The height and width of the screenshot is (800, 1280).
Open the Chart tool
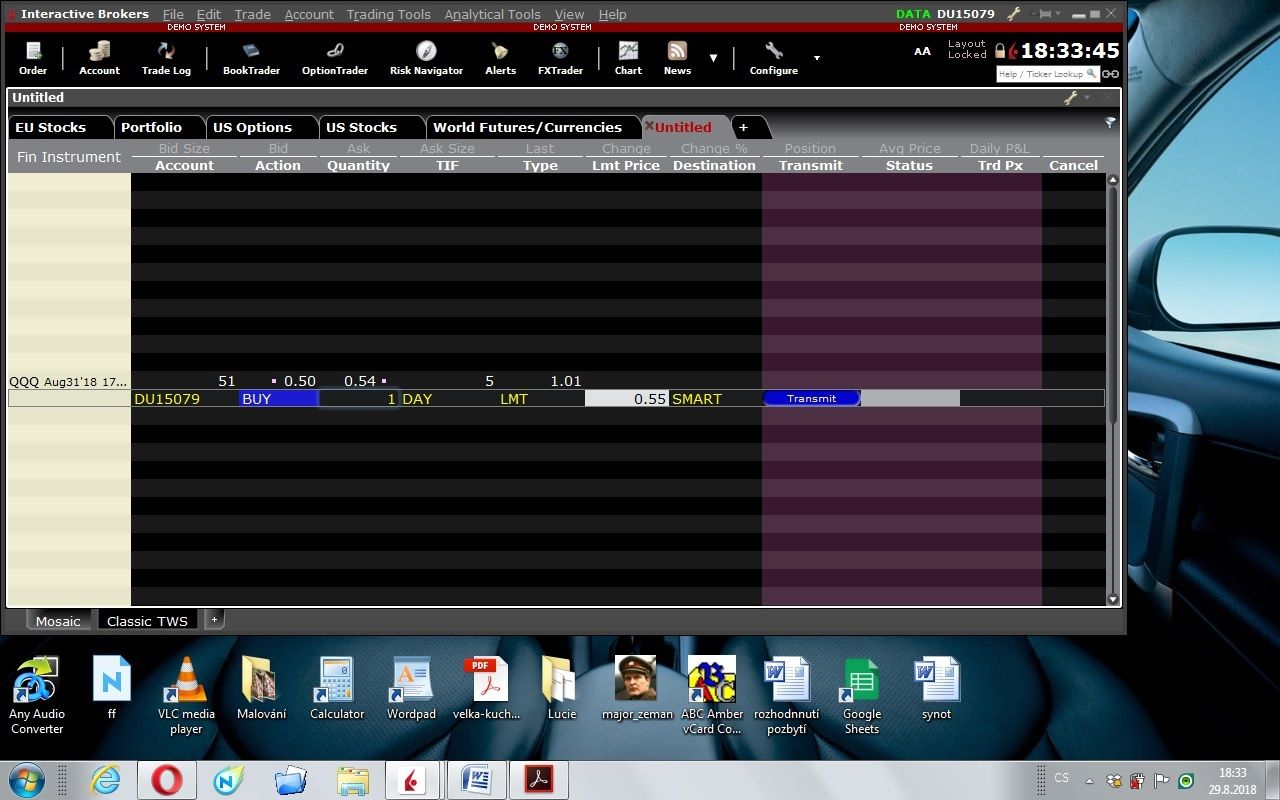tap(628, 58)
